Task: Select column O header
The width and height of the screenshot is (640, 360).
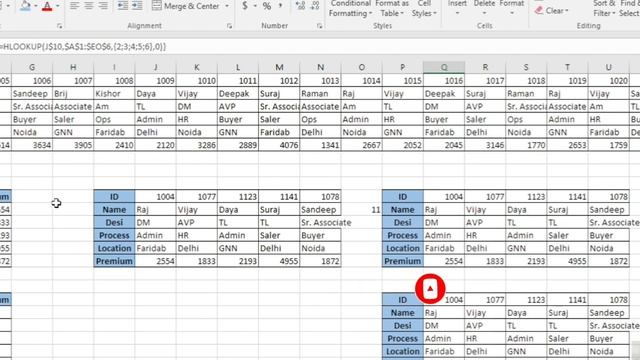Action: click(x=362, y=67)
